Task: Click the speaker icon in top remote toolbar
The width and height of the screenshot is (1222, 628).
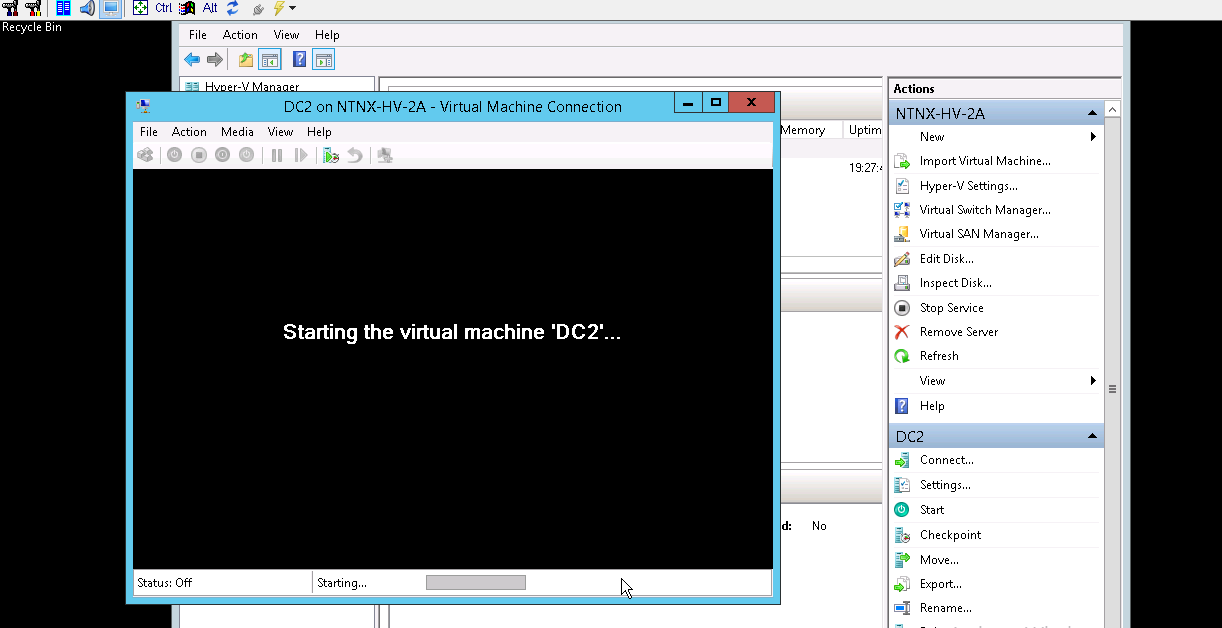Action: (x=87, y=8)
